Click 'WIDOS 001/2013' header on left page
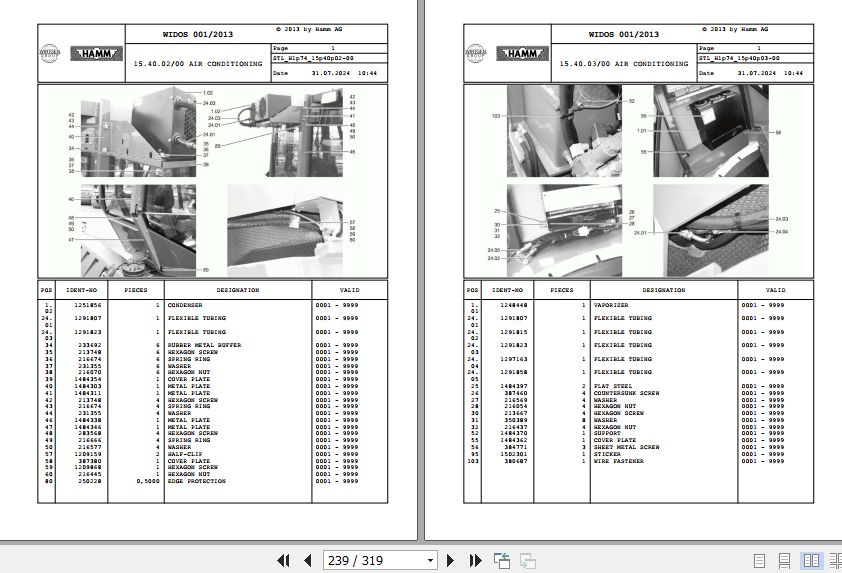This screenshot has width=842, height=573. pos(198,34)
